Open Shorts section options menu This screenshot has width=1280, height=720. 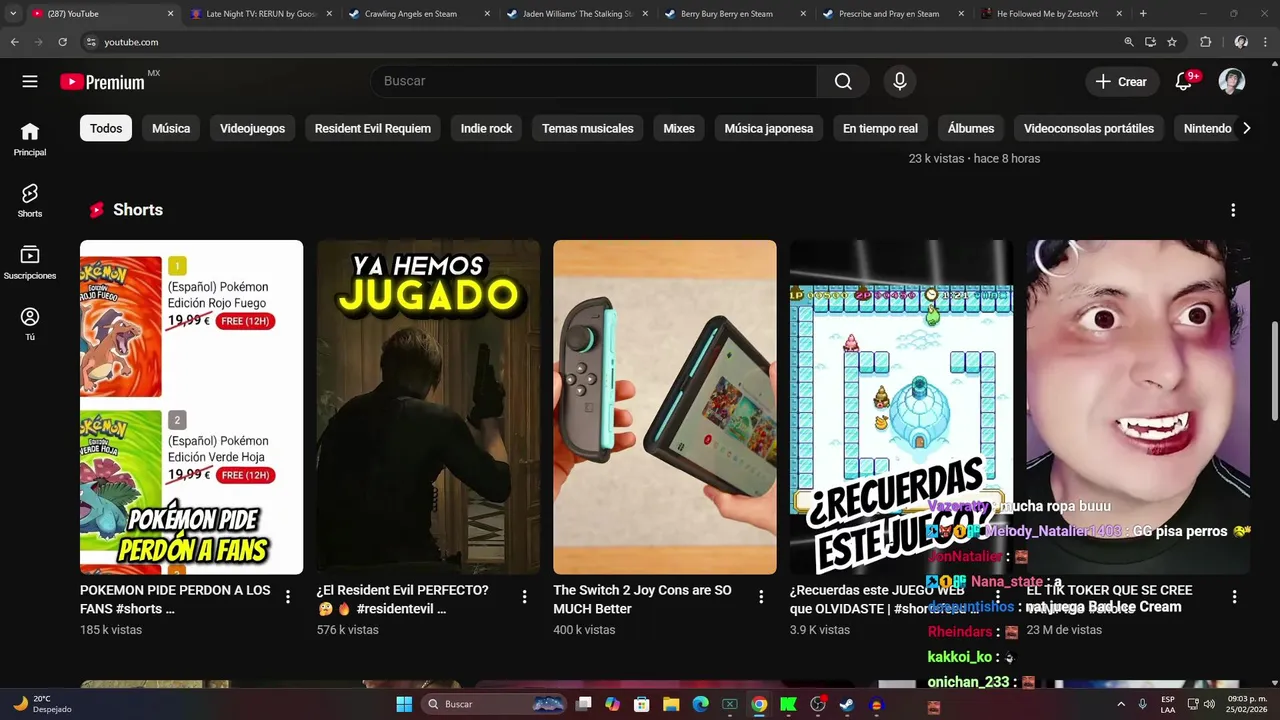click(x=1233, y=210)
